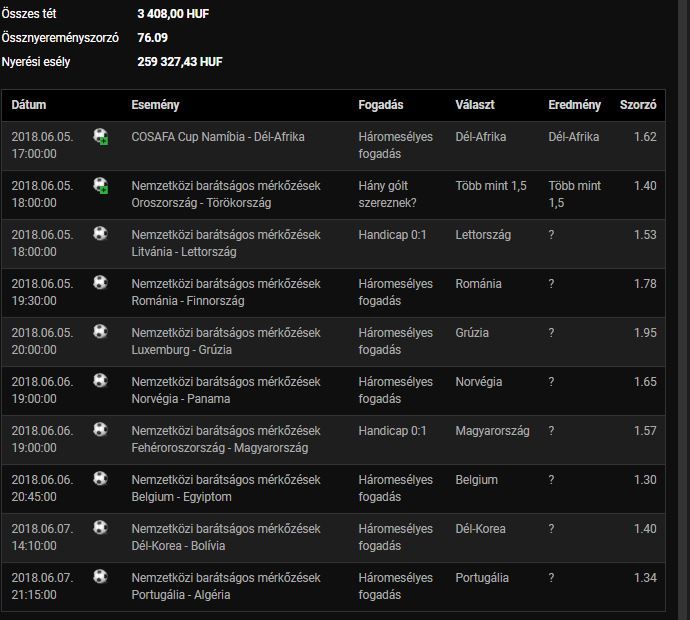690x620 pixels.
Task: Click the Szorzó column header
Action: coord(638,105)
